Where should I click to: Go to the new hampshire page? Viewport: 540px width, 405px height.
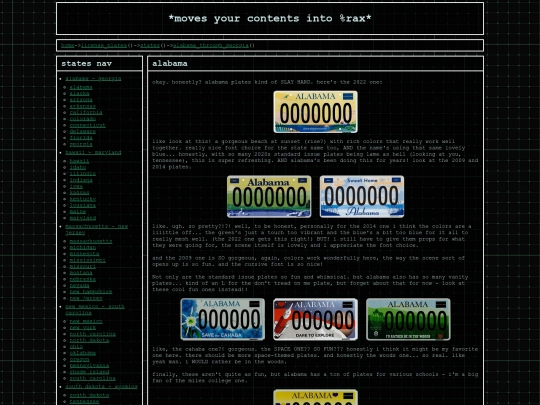(x=91, y=292)
